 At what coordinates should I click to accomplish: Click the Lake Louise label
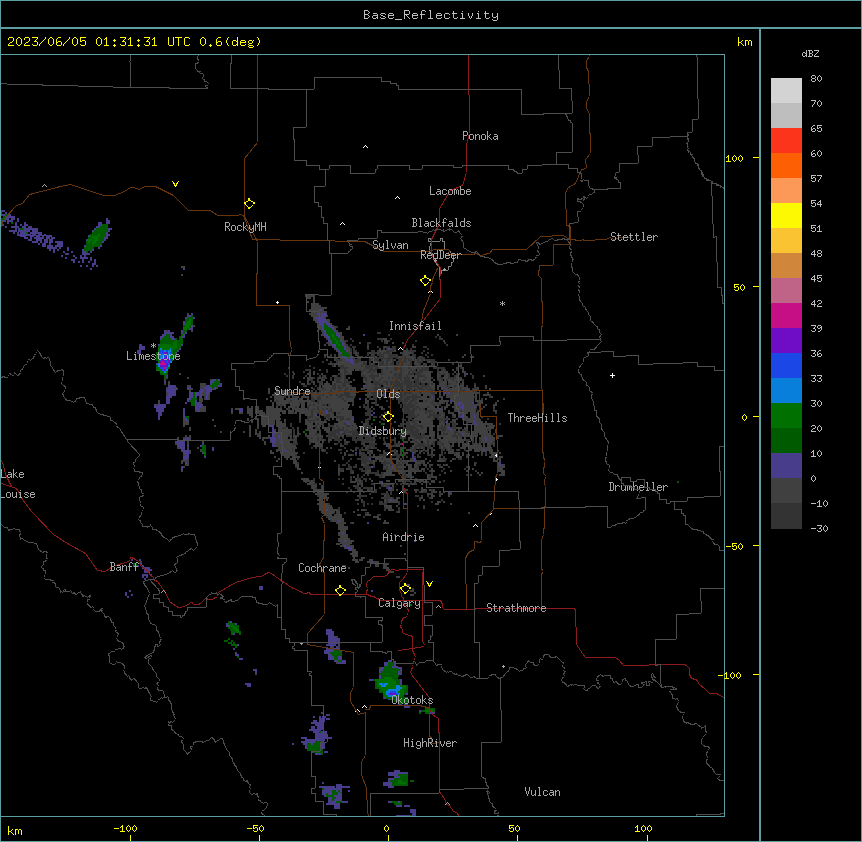coord(18,484)
